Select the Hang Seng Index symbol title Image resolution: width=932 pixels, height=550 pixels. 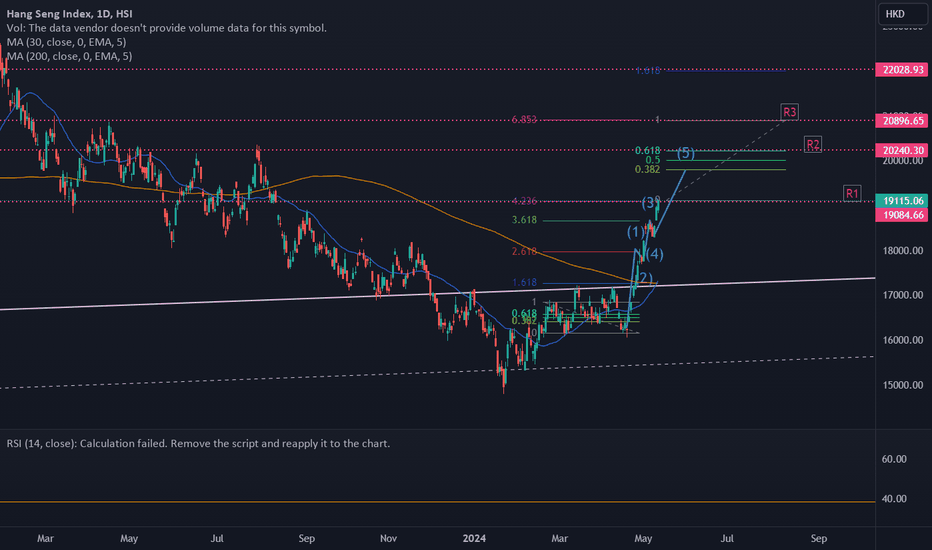click(70, 14)
